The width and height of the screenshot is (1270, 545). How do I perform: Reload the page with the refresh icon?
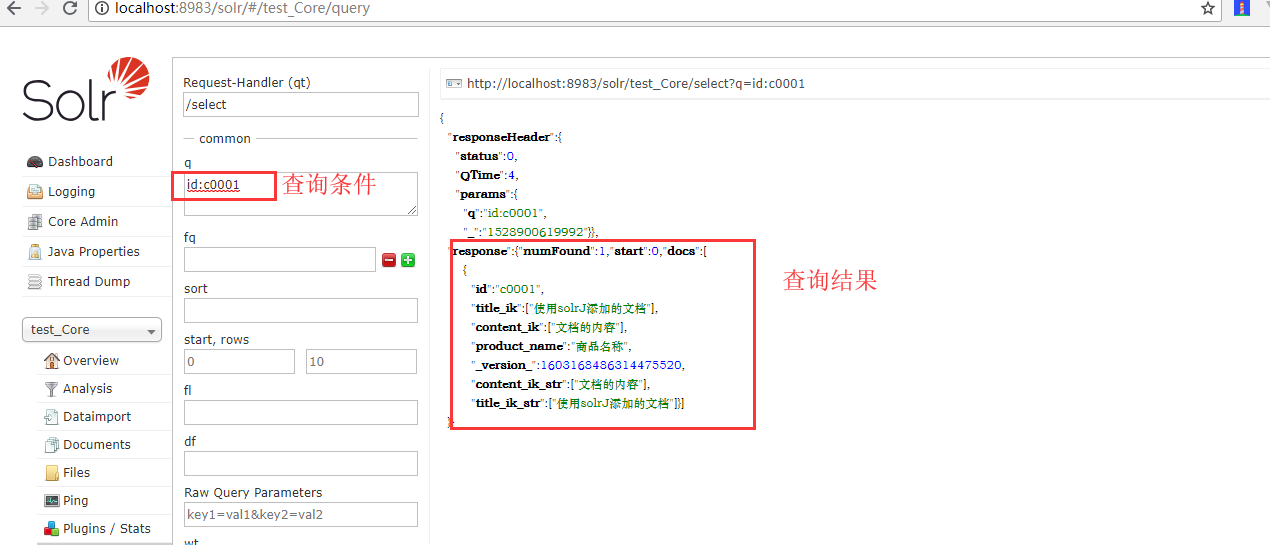pos(70,9)
